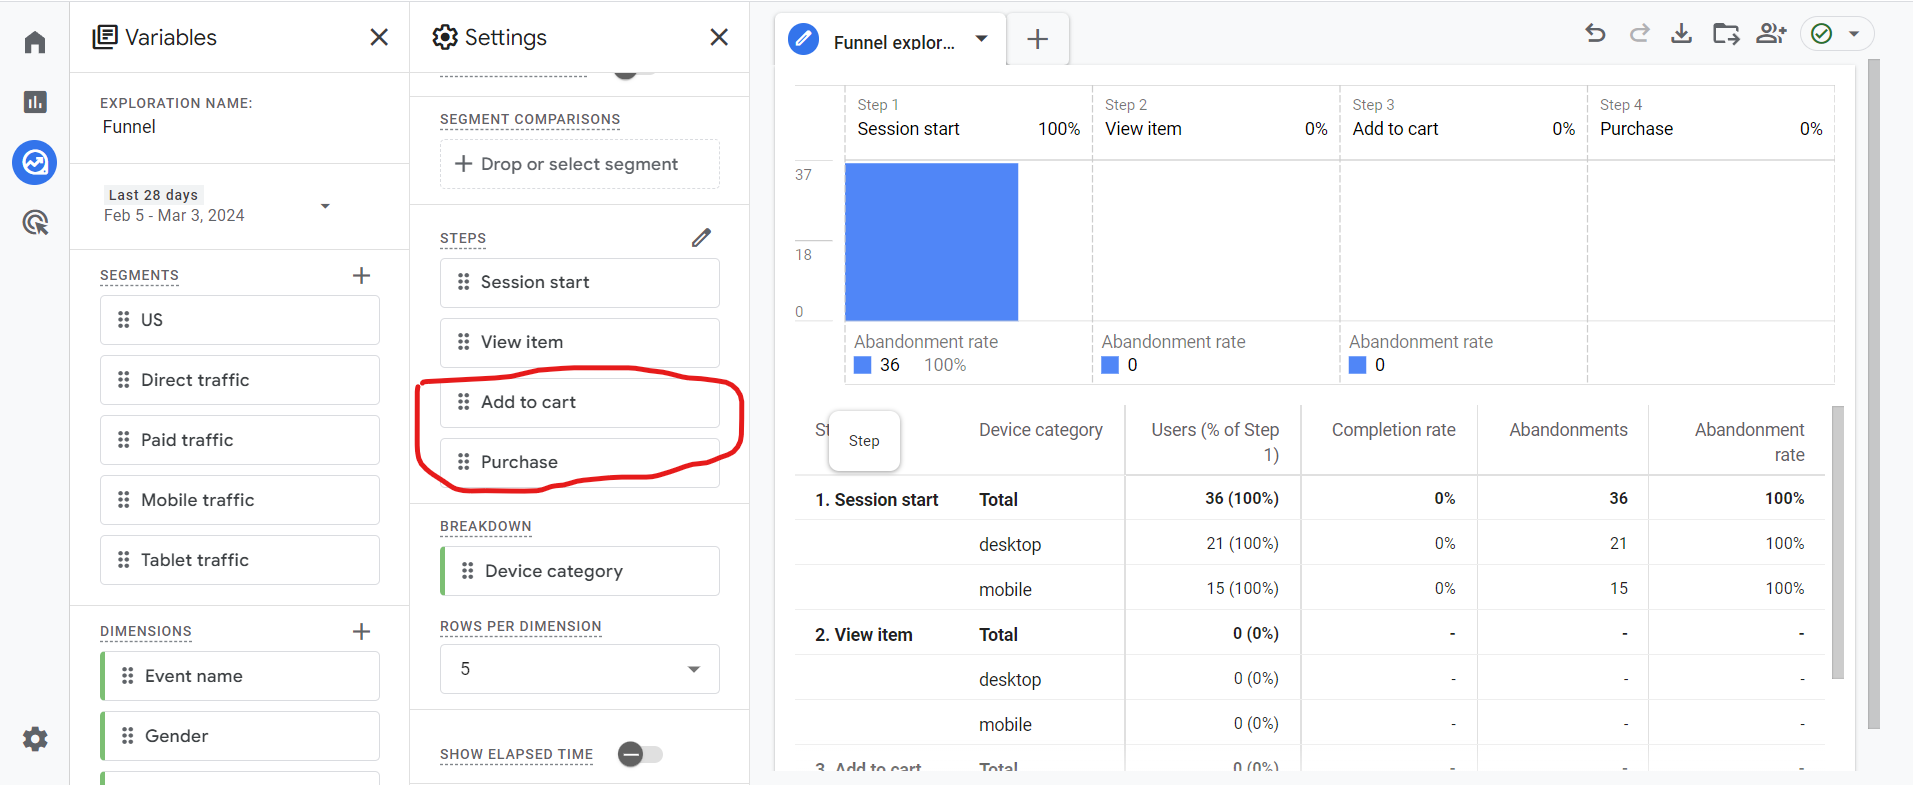Click Drop or select segment box
The width and height of the screenshot is (1913, 785).
coord(579,164)
